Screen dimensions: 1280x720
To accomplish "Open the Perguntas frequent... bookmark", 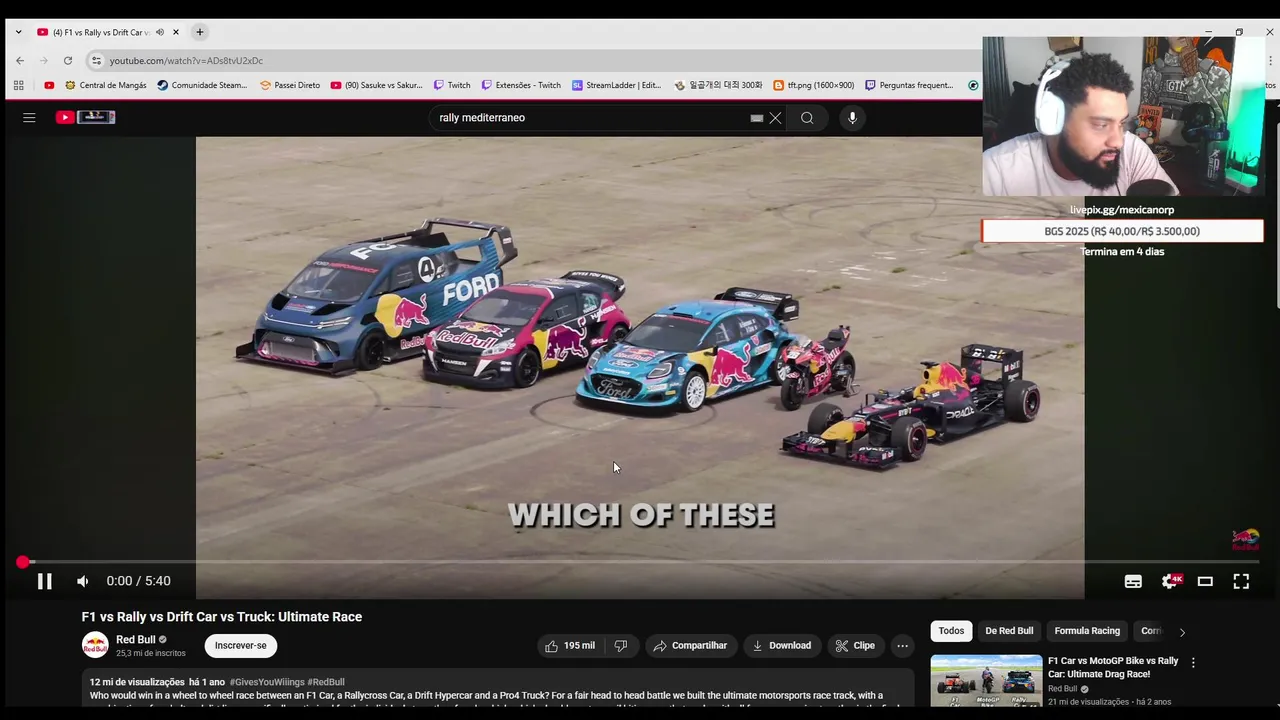I will click(x=909, y=85).
